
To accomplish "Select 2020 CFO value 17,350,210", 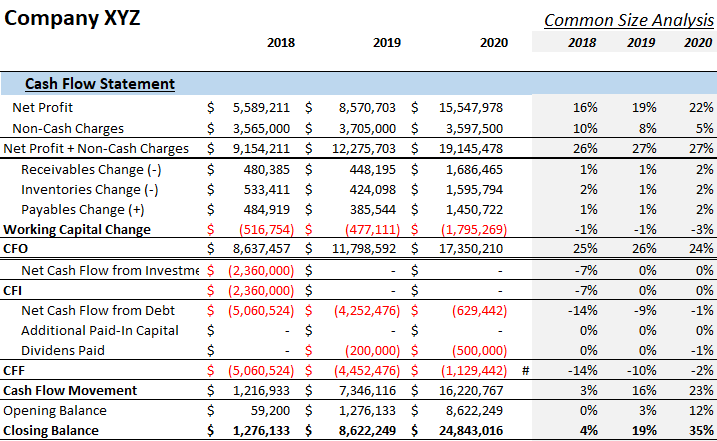I will (471, 249).
